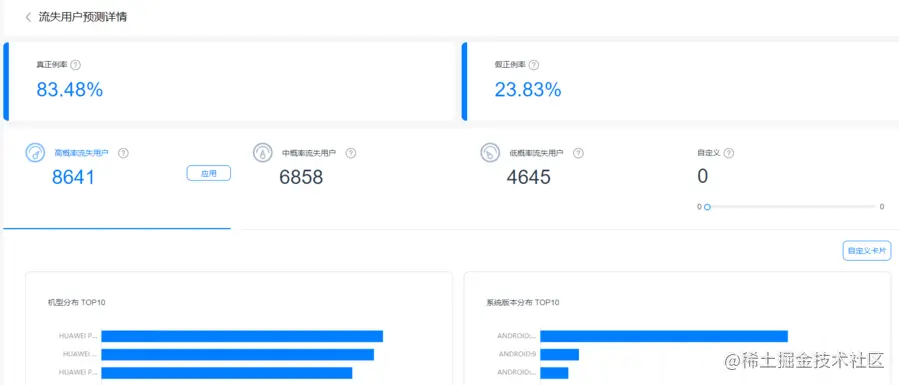Click the top HUAWEI P... bar in 机型分布

click(242, 336)
